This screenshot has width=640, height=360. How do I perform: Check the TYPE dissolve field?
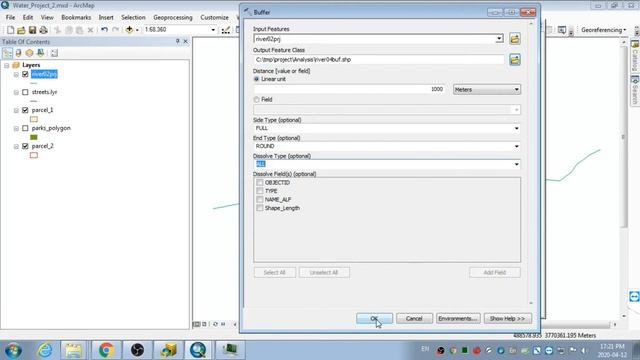tap(260, 191)
